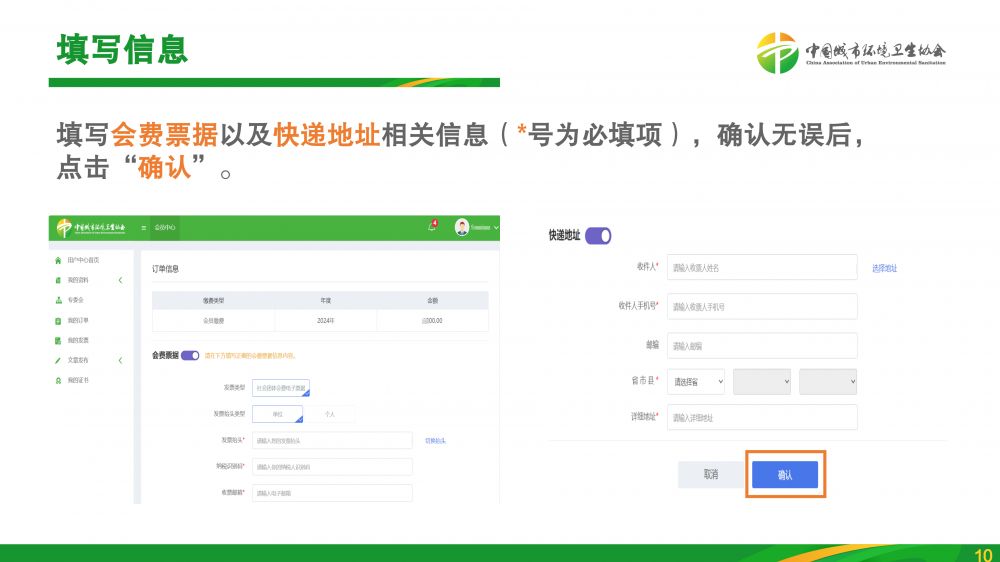Image resolution: width=1000 pixels, height=562 pixels.
Task: Click the 选择地址 link
Action: (884, 268)
